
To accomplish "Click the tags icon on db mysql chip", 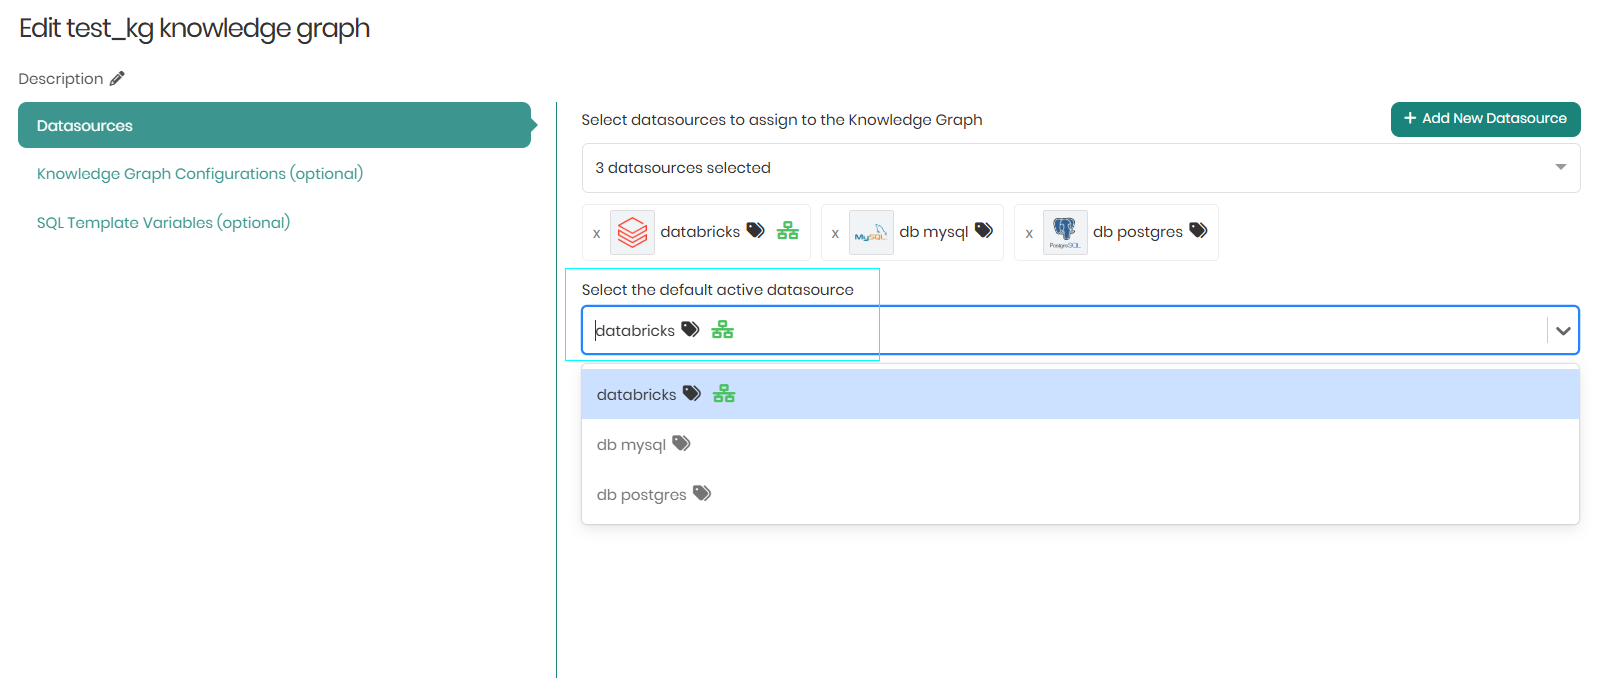I will (x=984, y=231).
